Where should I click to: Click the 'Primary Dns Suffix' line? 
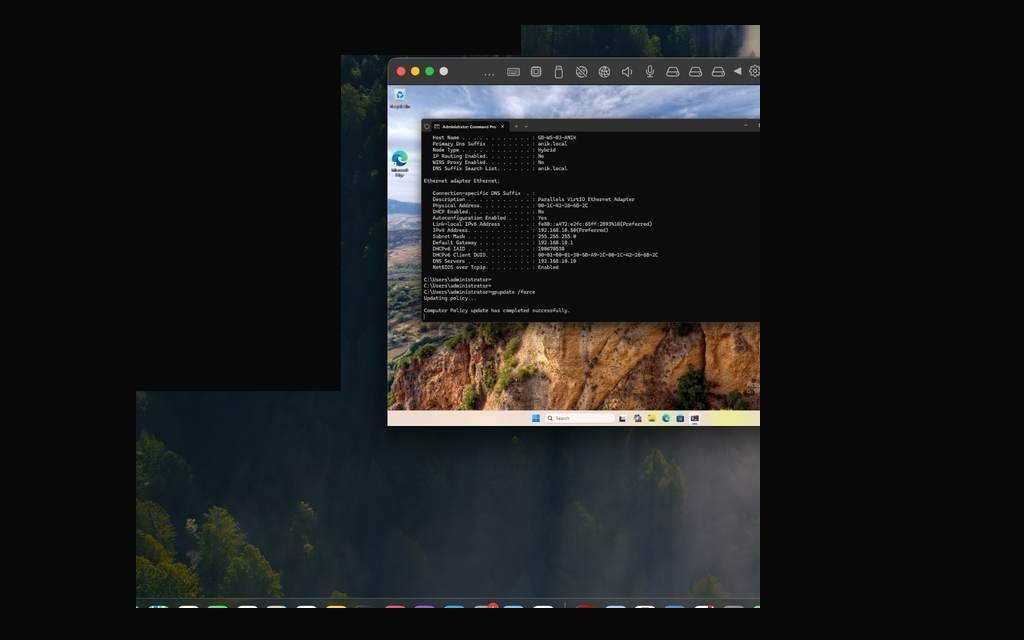500,144
